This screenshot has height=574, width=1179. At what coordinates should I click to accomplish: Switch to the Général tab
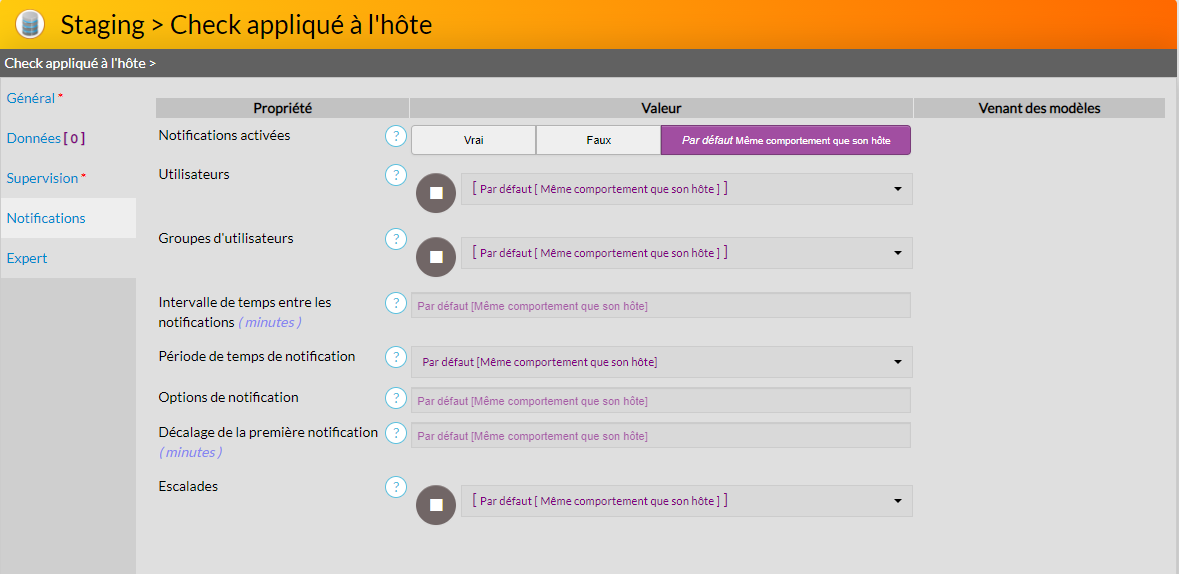pyautogui.click(x=31, y=98)
